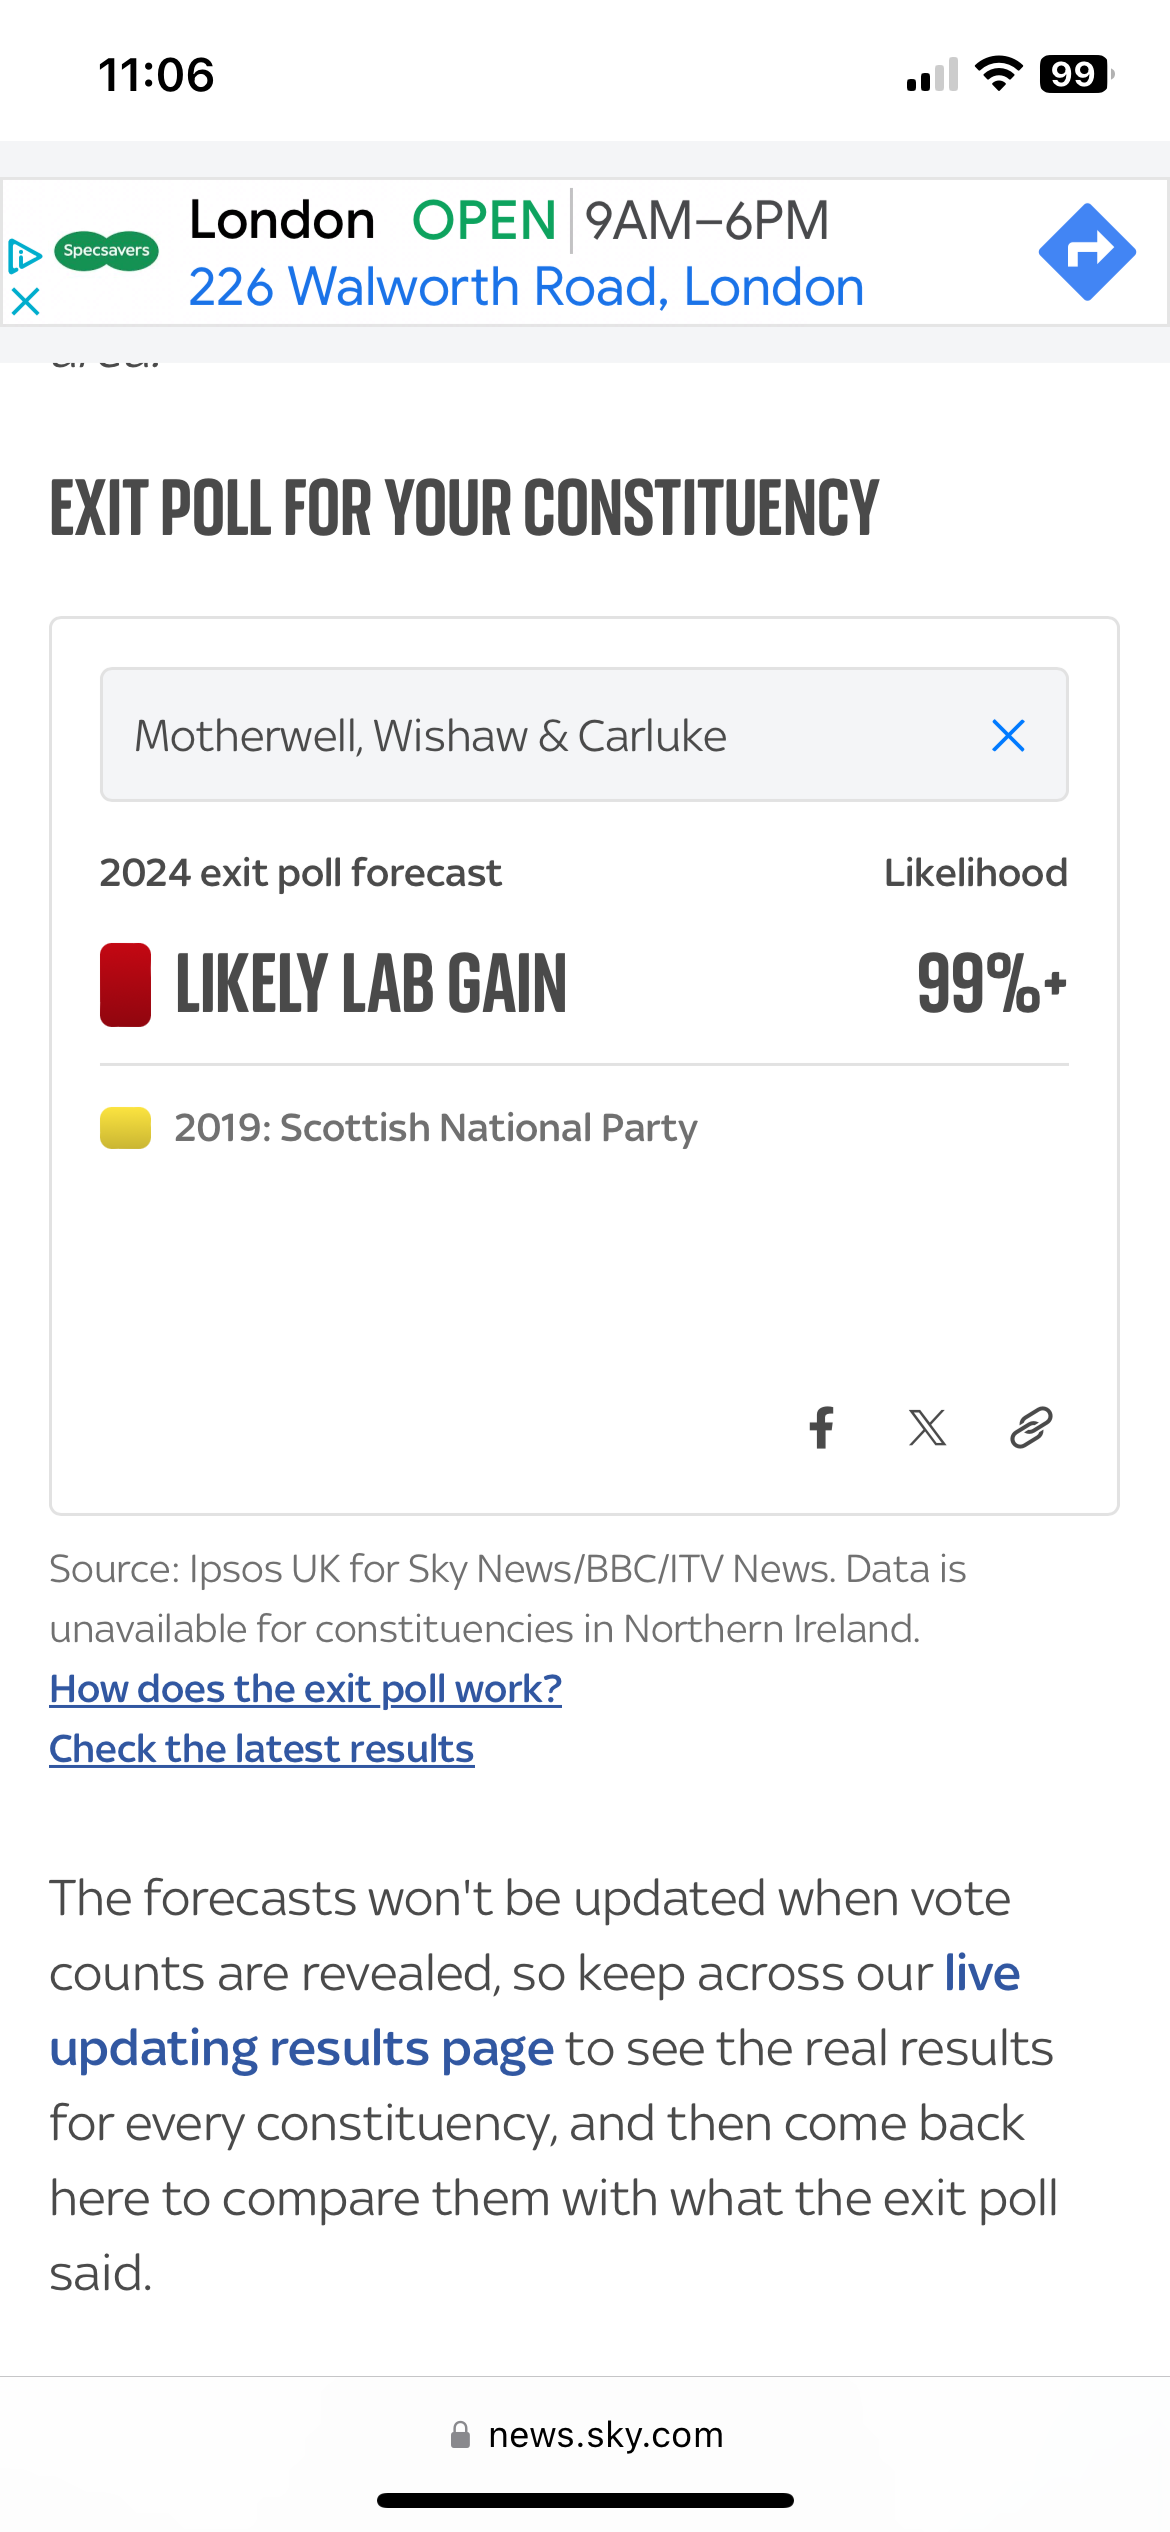Screen dimensions: 1170x2532
Task: Open "How does the exit poll work?" link
Action: pos(306,1688)
